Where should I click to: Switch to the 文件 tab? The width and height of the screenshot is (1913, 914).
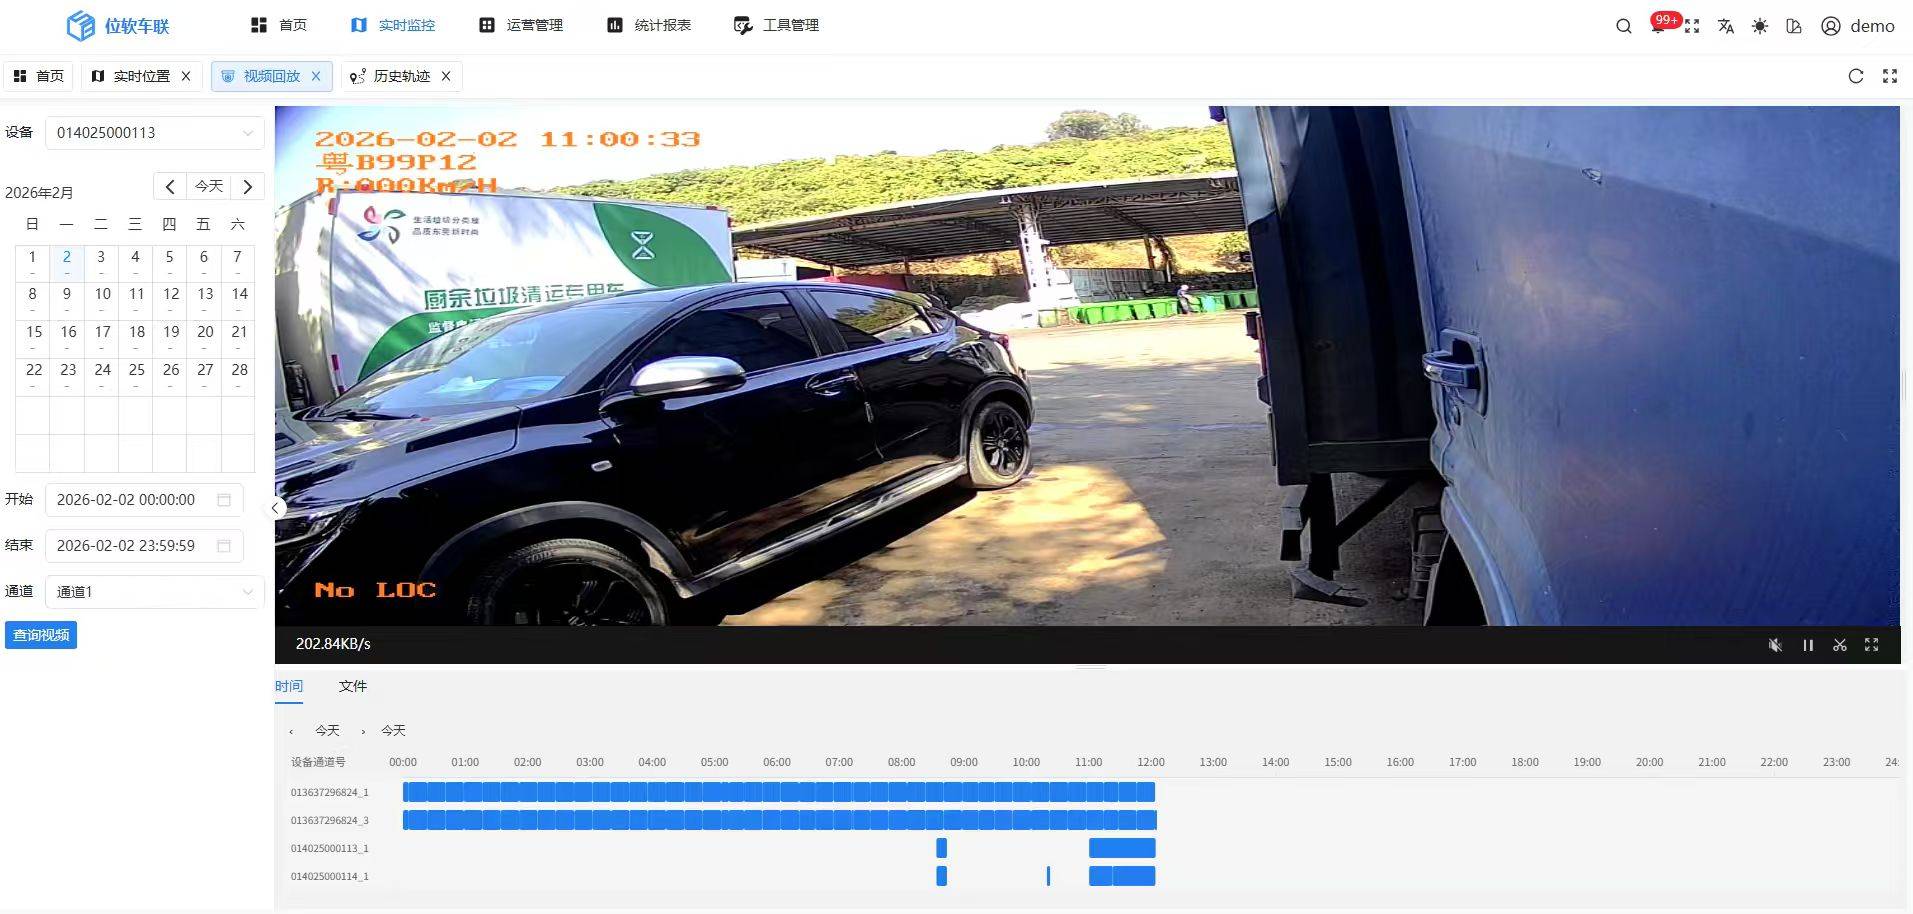352,686
